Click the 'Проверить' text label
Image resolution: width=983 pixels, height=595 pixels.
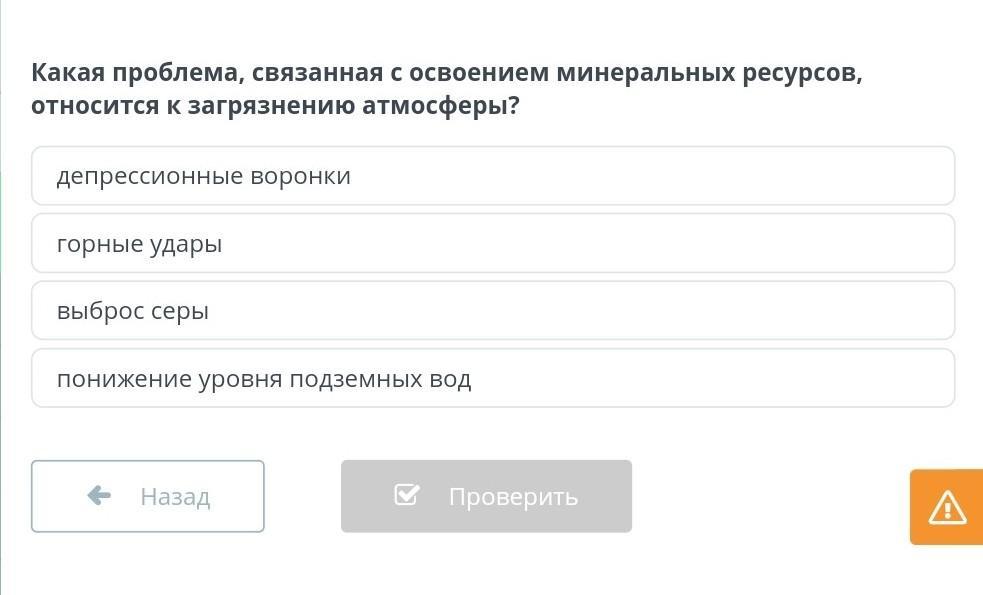click(513, 497)
